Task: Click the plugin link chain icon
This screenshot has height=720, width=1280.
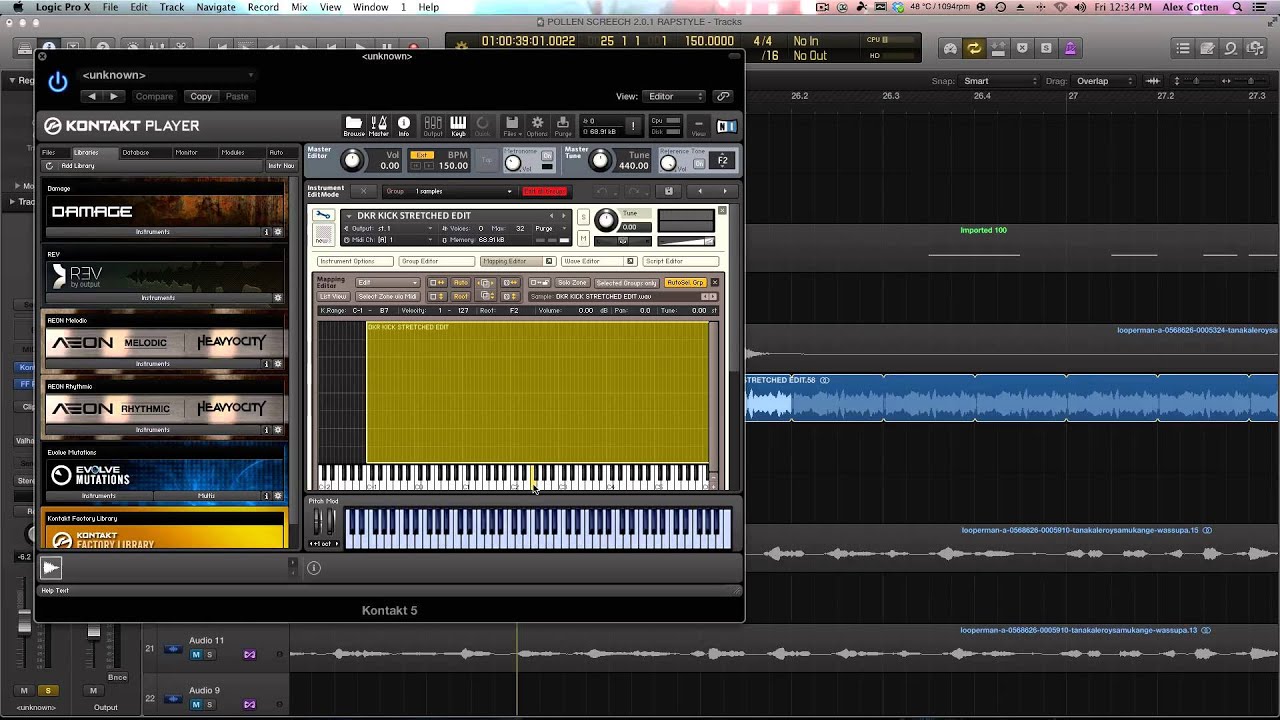Action: [723, 96]
